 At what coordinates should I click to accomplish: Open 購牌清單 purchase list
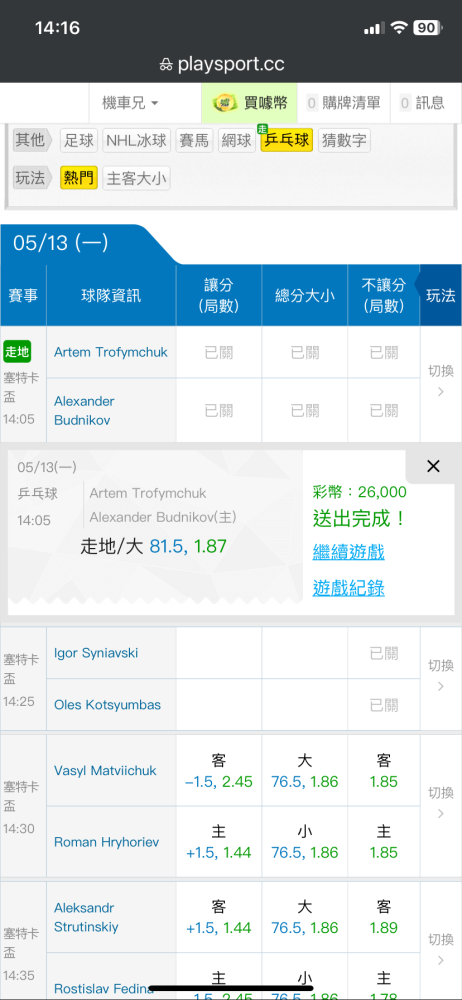tap(343, 103)
